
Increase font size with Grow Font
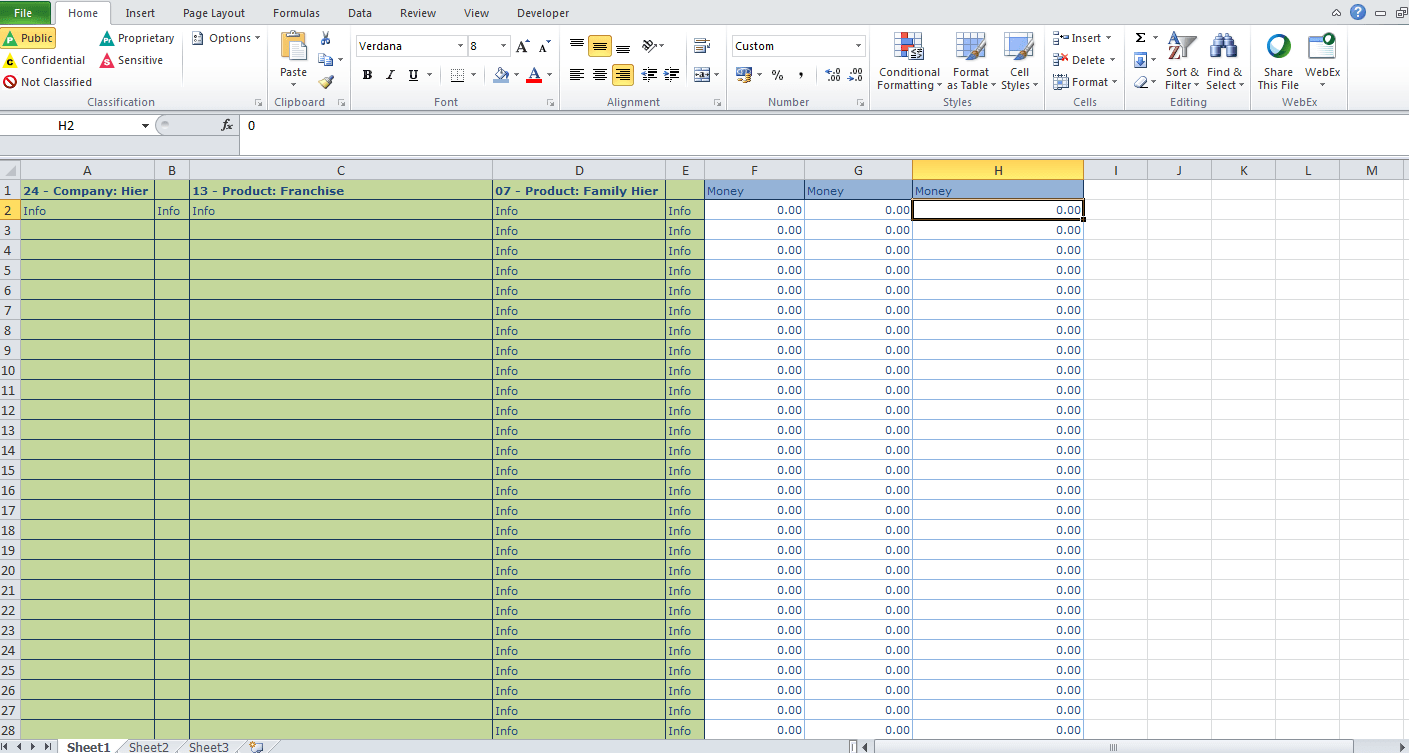coord(523,46)
